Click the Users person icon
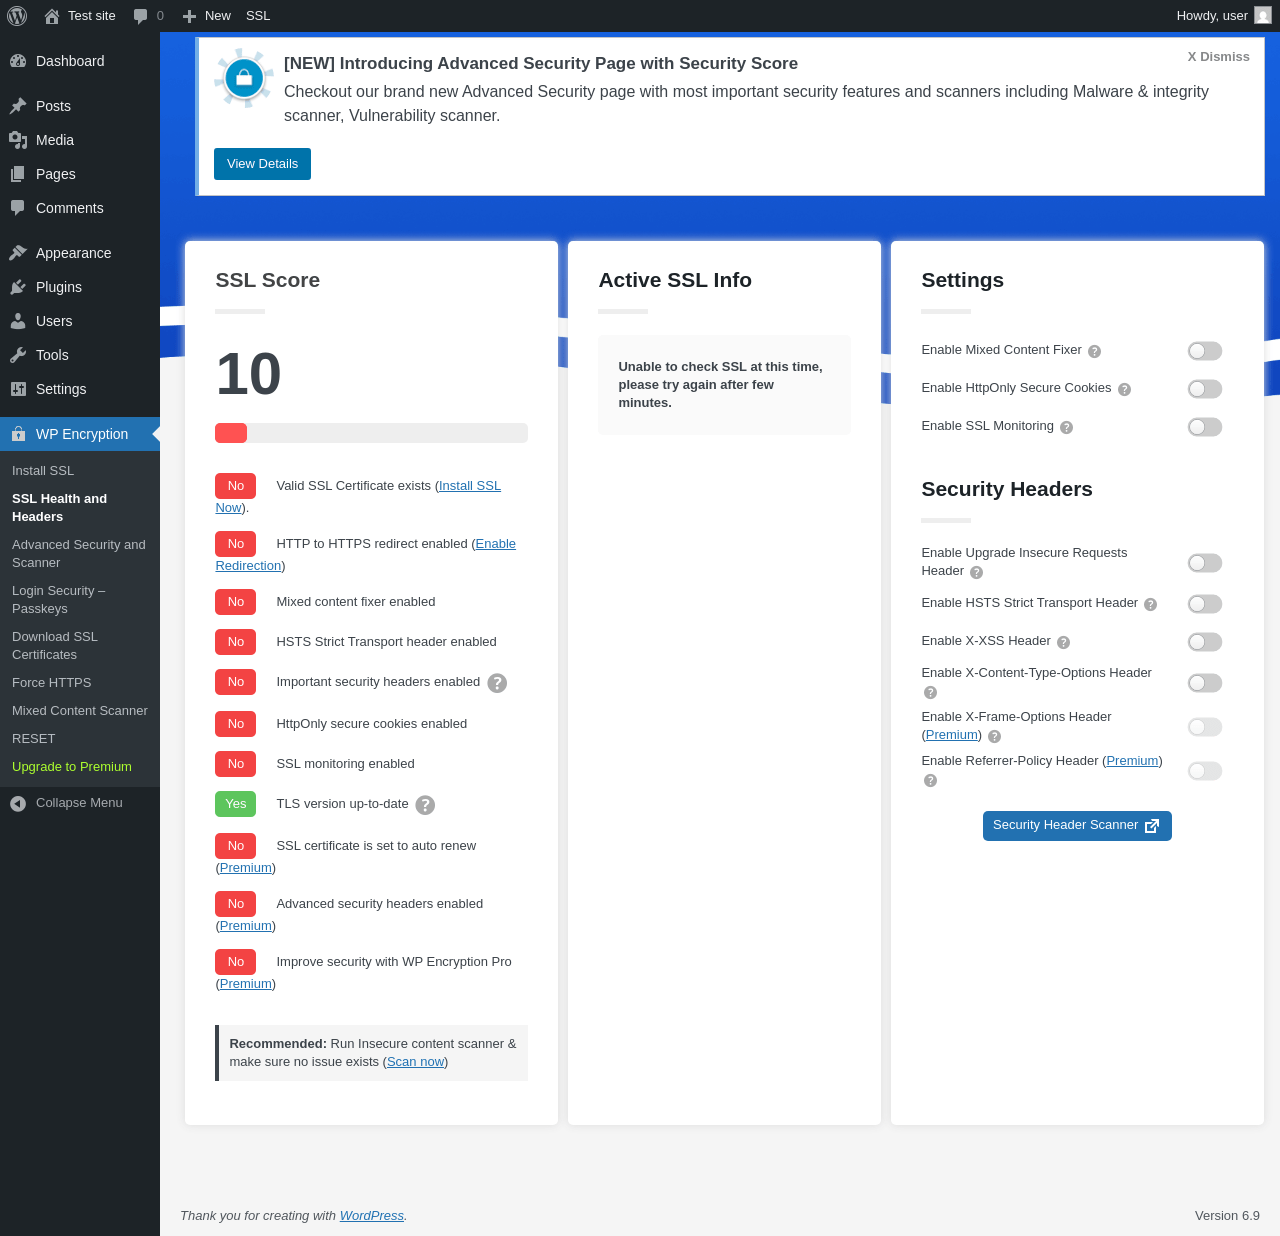This screenshot has height=1236, width=1280. [18, 321]
